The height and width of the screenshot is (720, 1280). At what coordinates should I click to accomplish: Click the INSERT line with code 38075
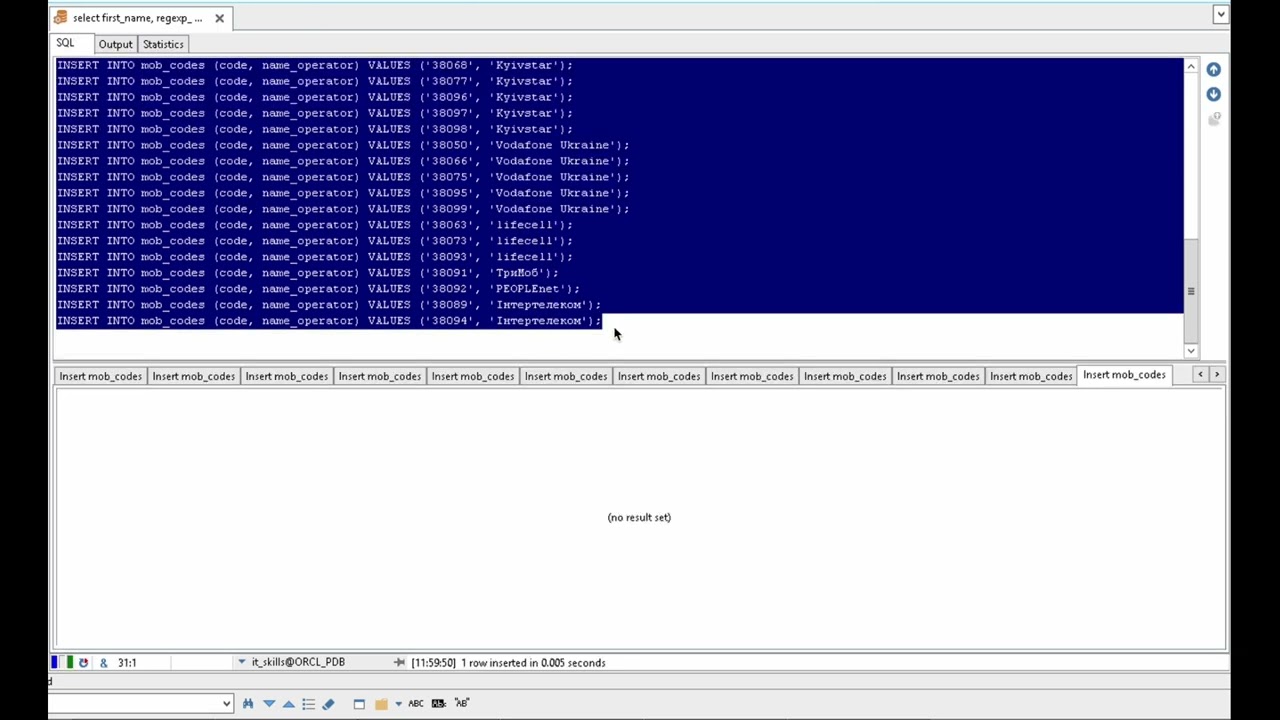pos(343,177)
